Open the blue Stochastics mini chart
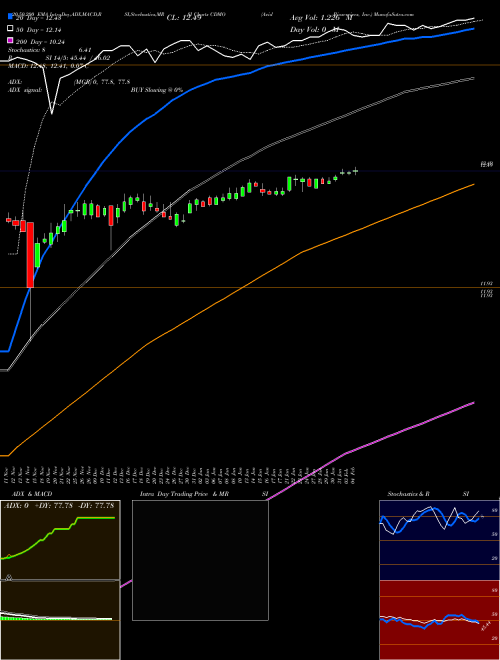500x660 pixels. click(439, 540)
